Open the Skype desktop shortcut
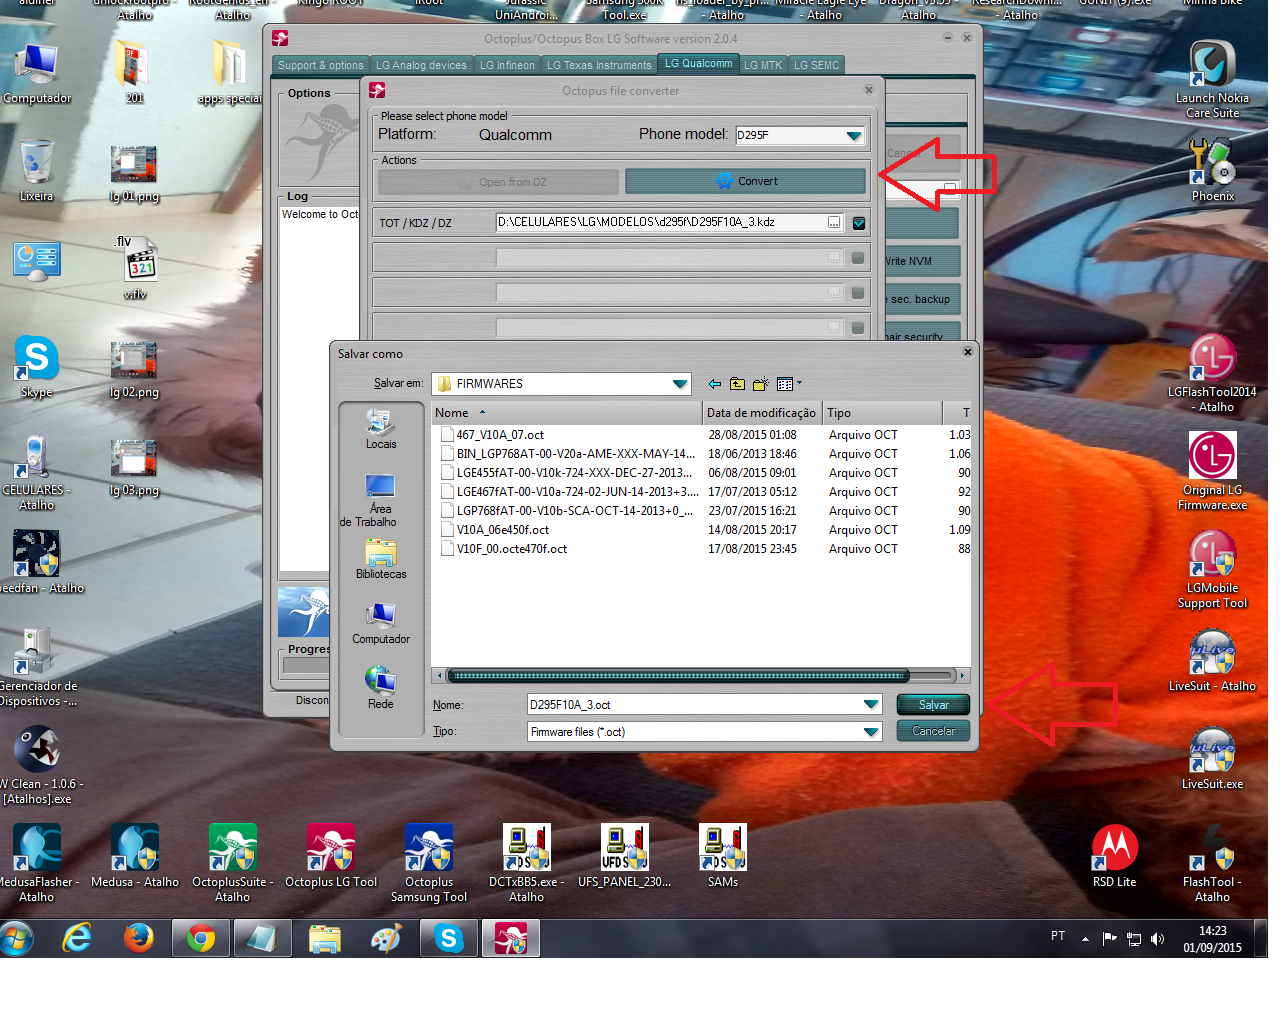Image resolution: width=1280 pixels, height=1024 pixels. [x=37, y=366]
